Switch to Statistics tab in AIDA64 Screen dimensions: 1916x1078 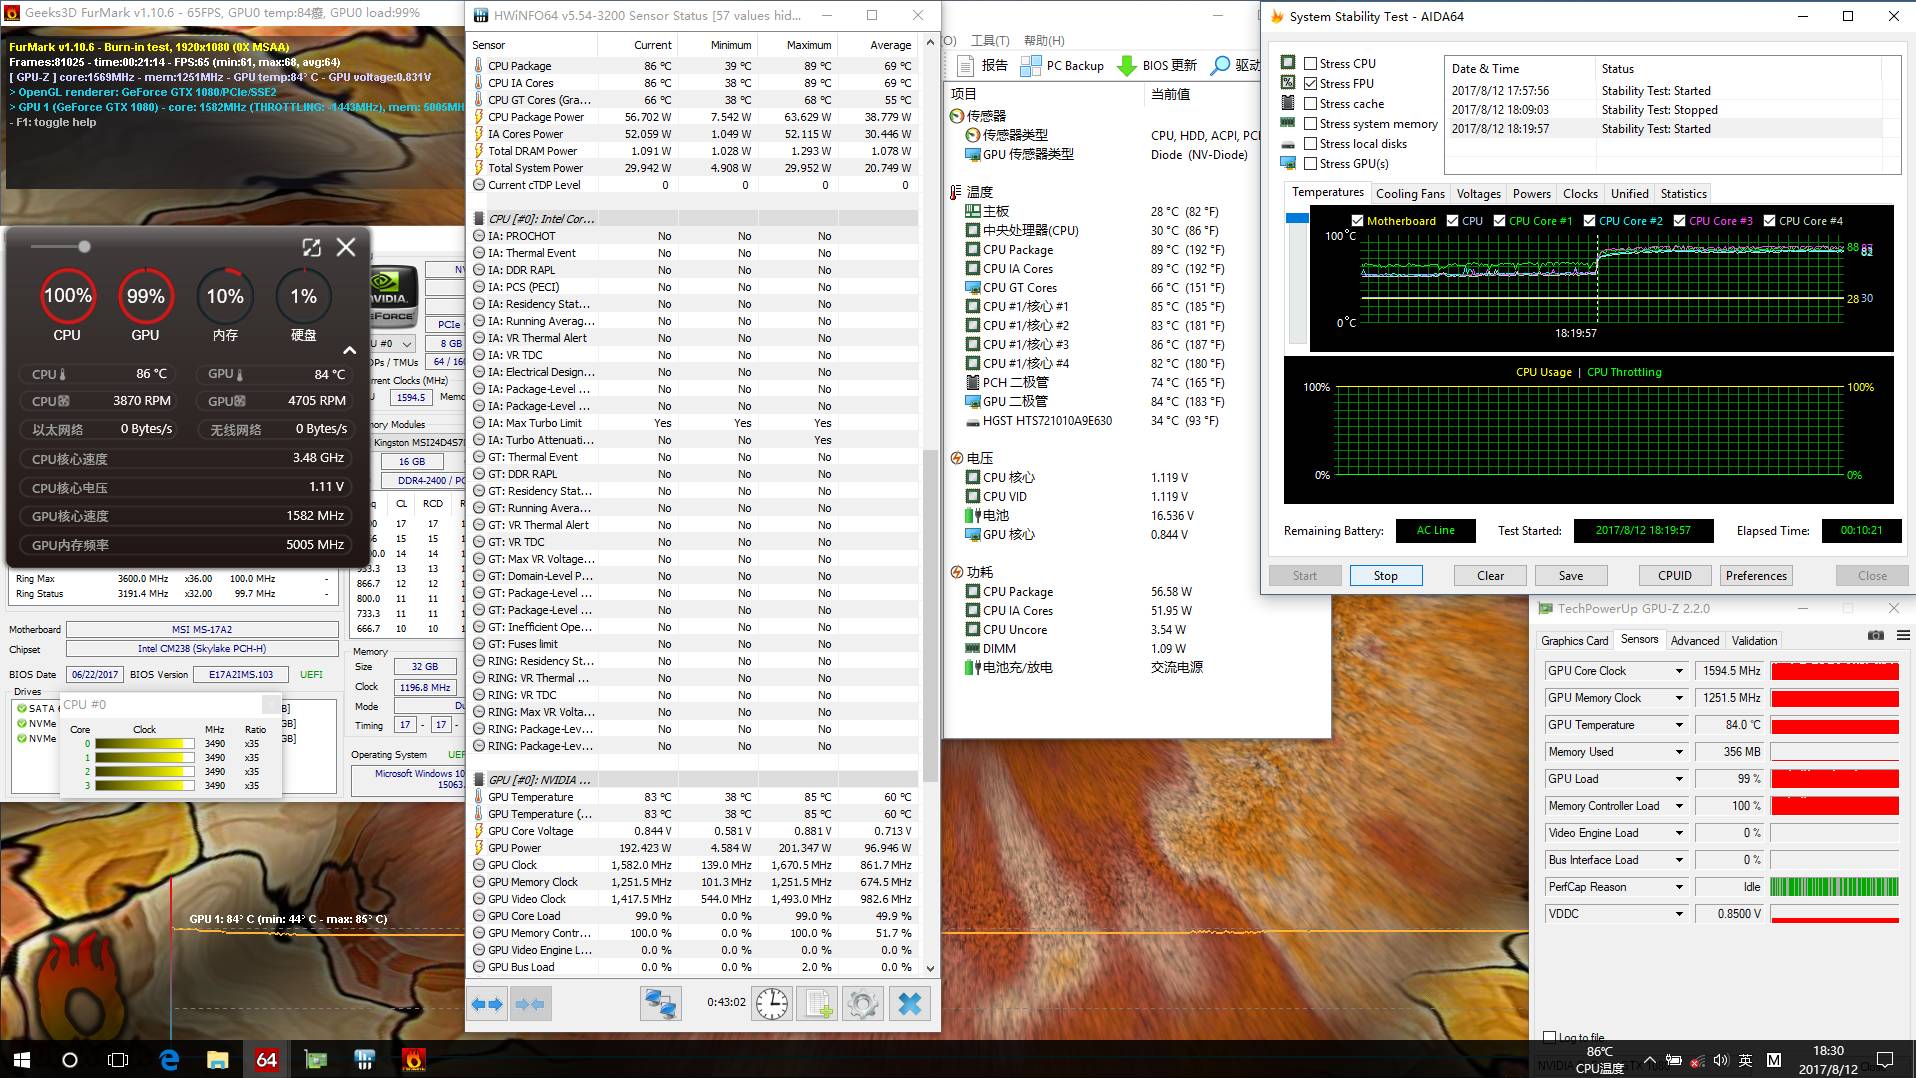click(x=1683, y=194)
